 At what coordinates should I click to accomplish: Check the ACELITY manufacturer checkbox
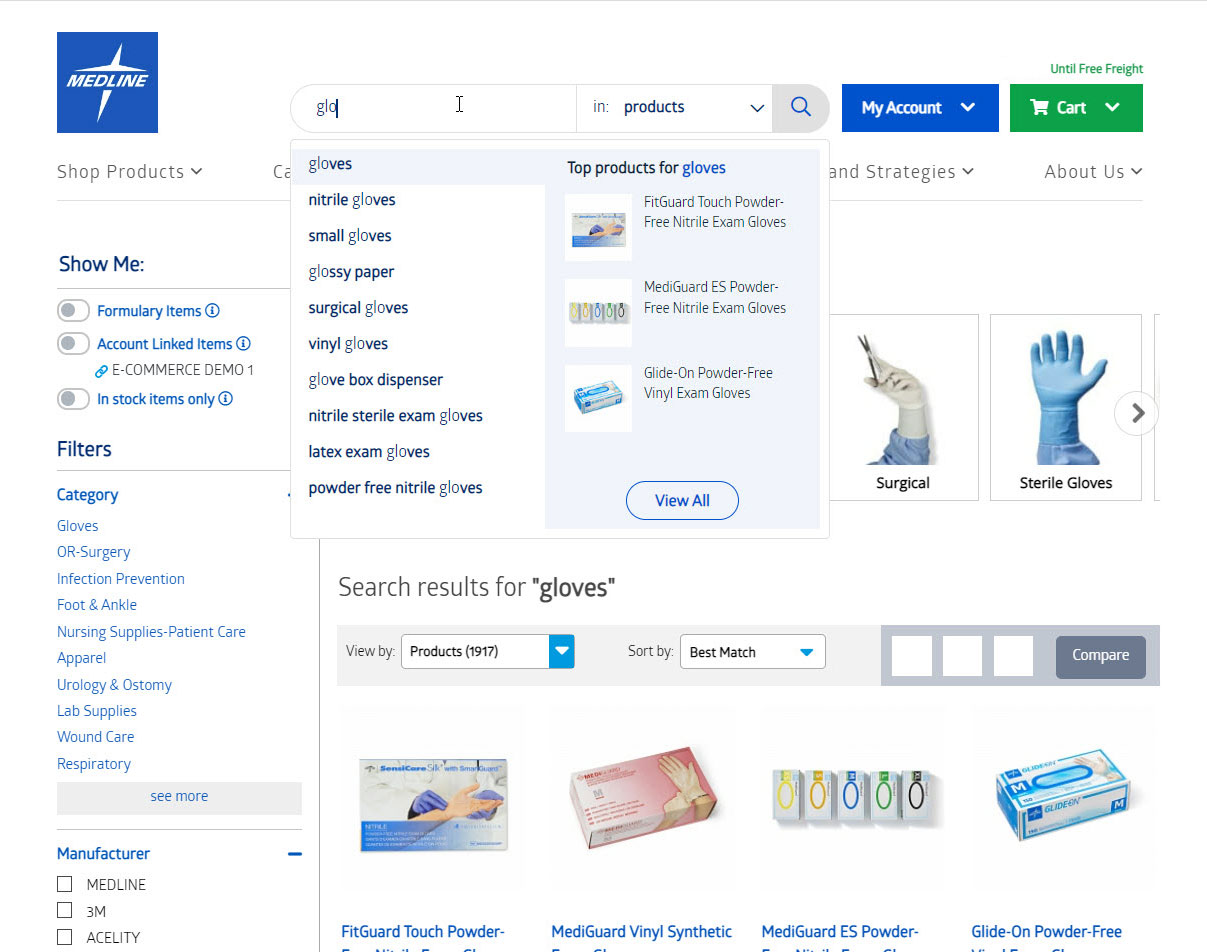coord(65,937)
